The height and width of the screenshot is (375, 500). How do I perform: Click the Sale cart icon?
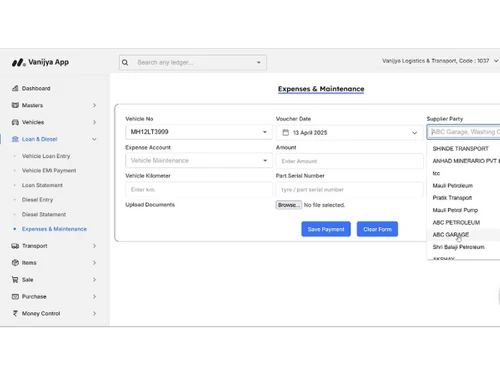[15, 280]
